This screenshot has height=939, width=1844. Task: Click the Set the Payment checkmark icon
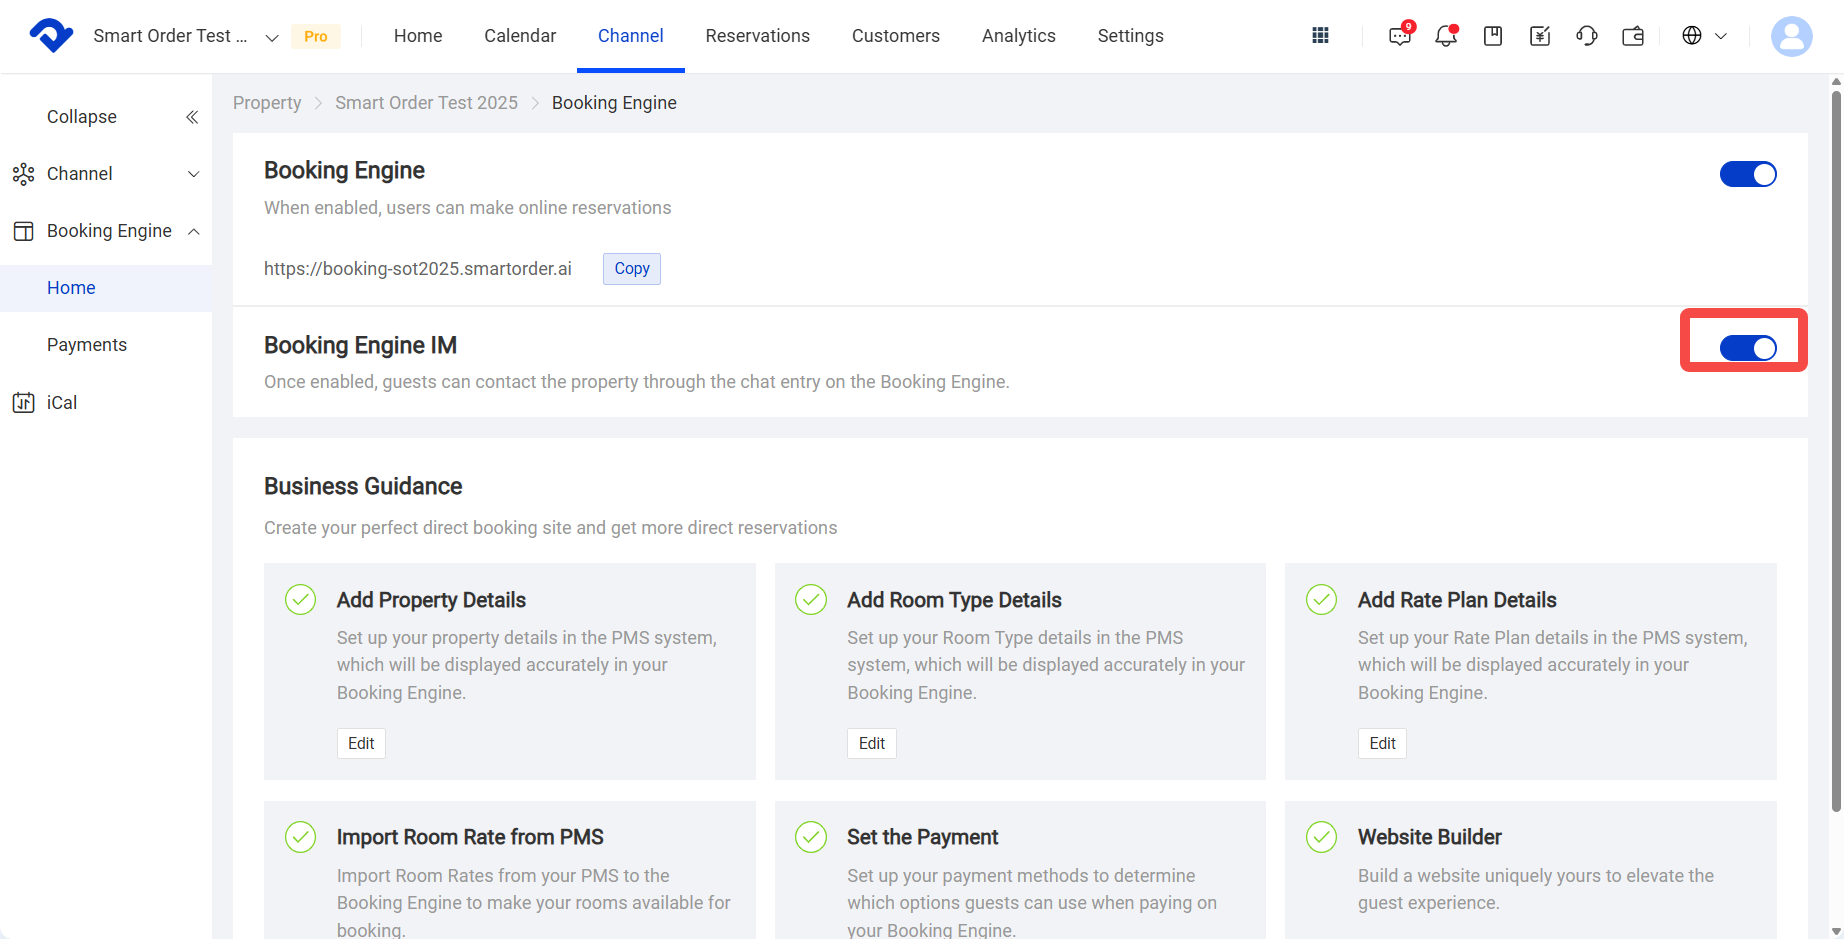click(811, 837)
